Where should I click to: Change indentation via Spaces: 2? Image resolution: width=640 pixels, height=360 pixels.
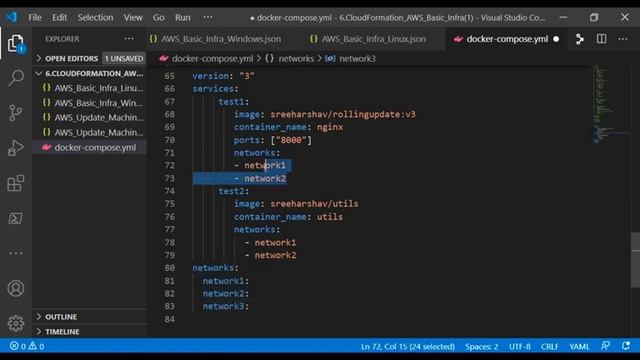pos(482,347)
